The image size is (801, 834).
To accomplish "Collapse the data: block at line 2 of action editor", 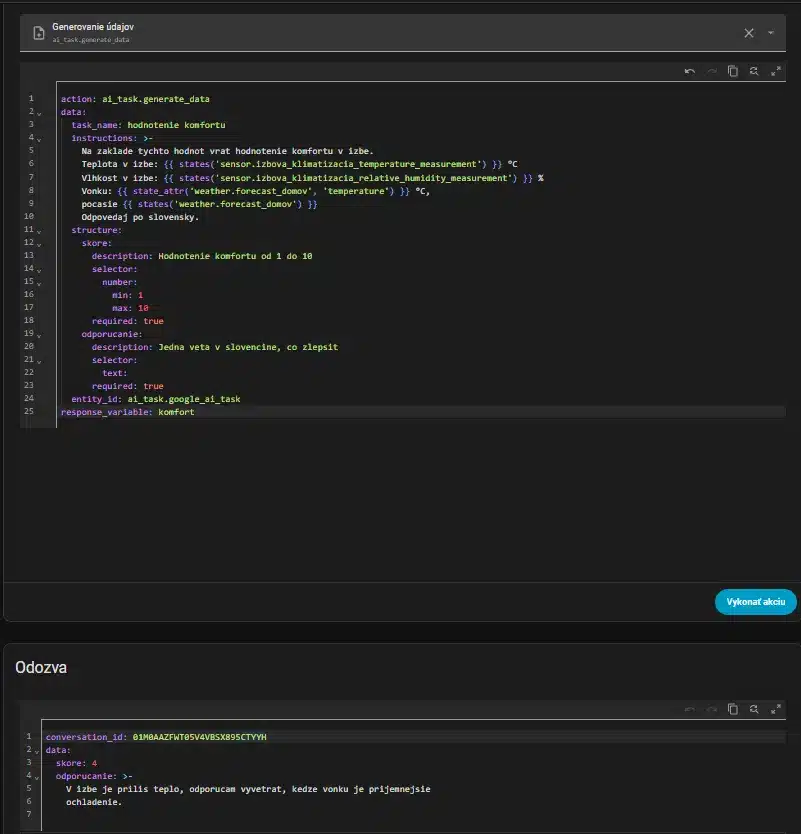I will coord(39,113).
